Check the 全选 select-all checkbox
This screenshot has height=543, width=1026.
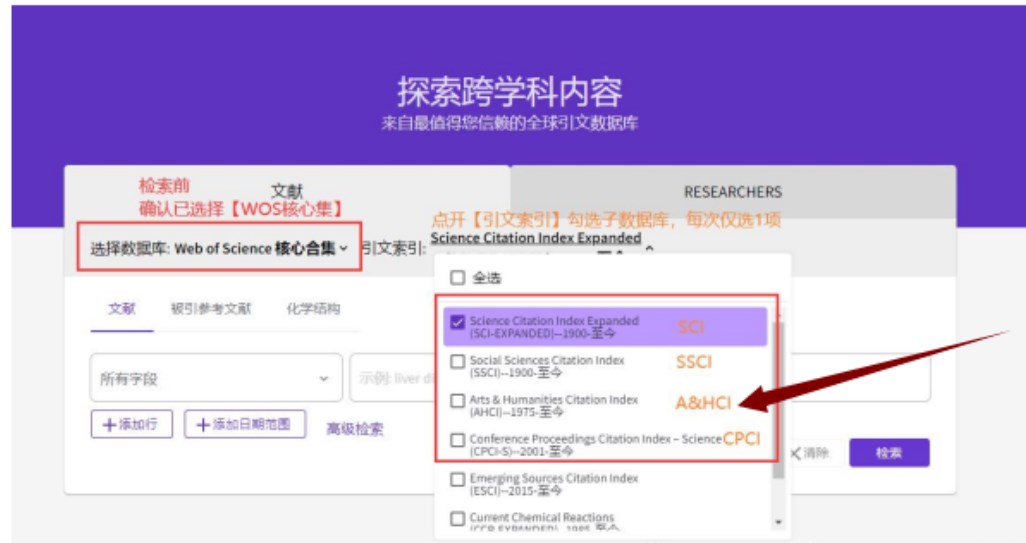pyautogui.click(x=458, y=278)
